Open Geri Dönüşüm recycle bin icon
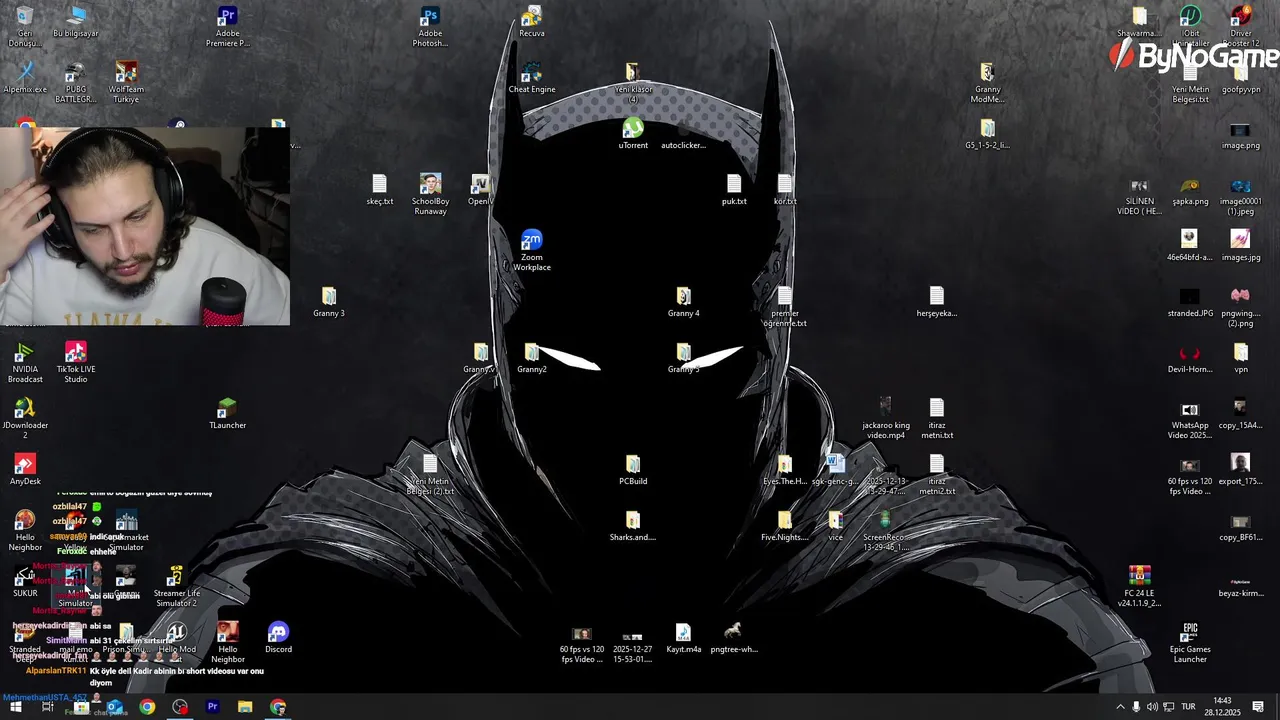Image resolution: width=1280 pixels, height=720 pixels. [25, 27]
